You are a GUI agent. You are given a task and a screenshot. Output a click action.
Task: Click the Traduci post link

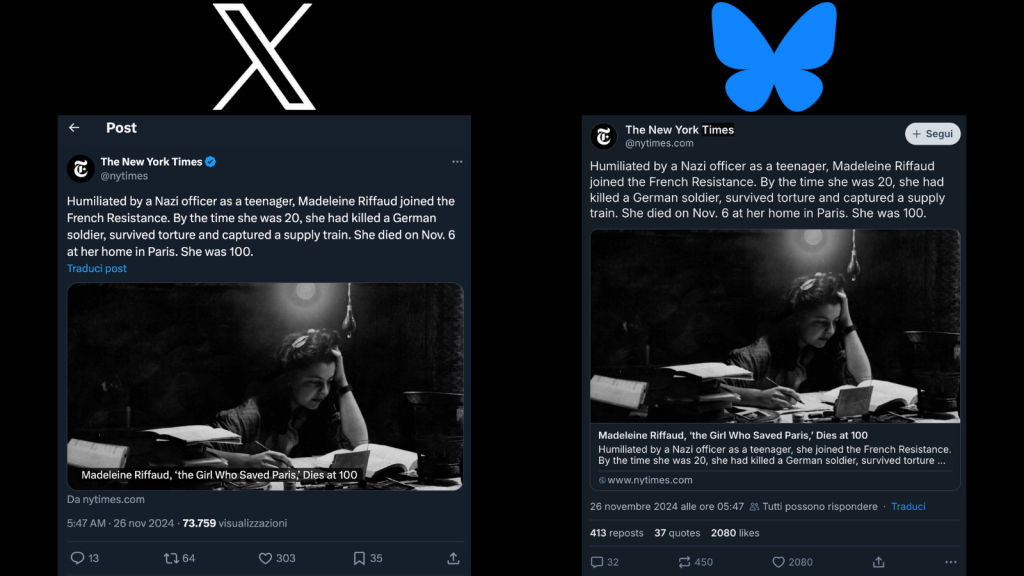pos(97,268)
